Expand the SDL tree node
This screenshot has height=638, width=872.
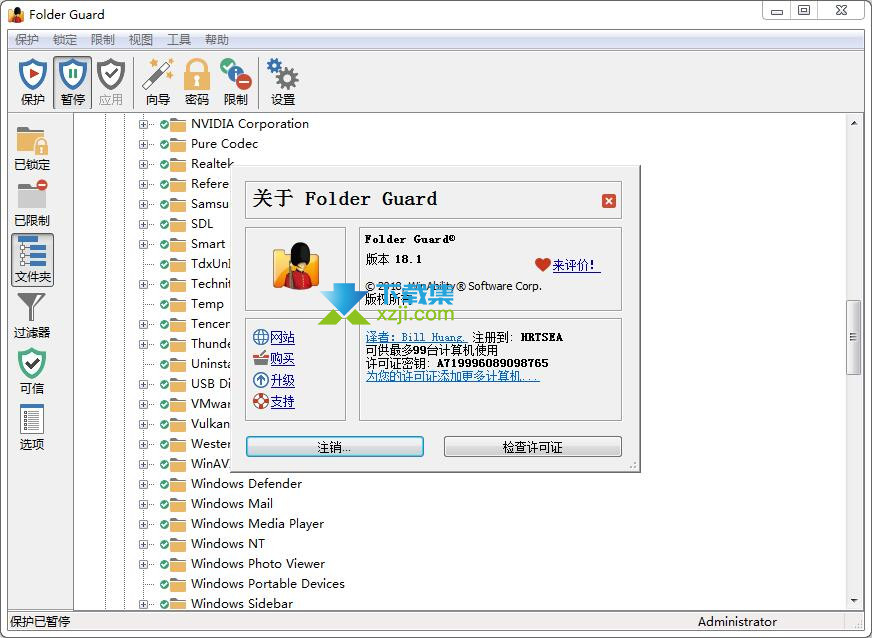(x=143, y=225)
